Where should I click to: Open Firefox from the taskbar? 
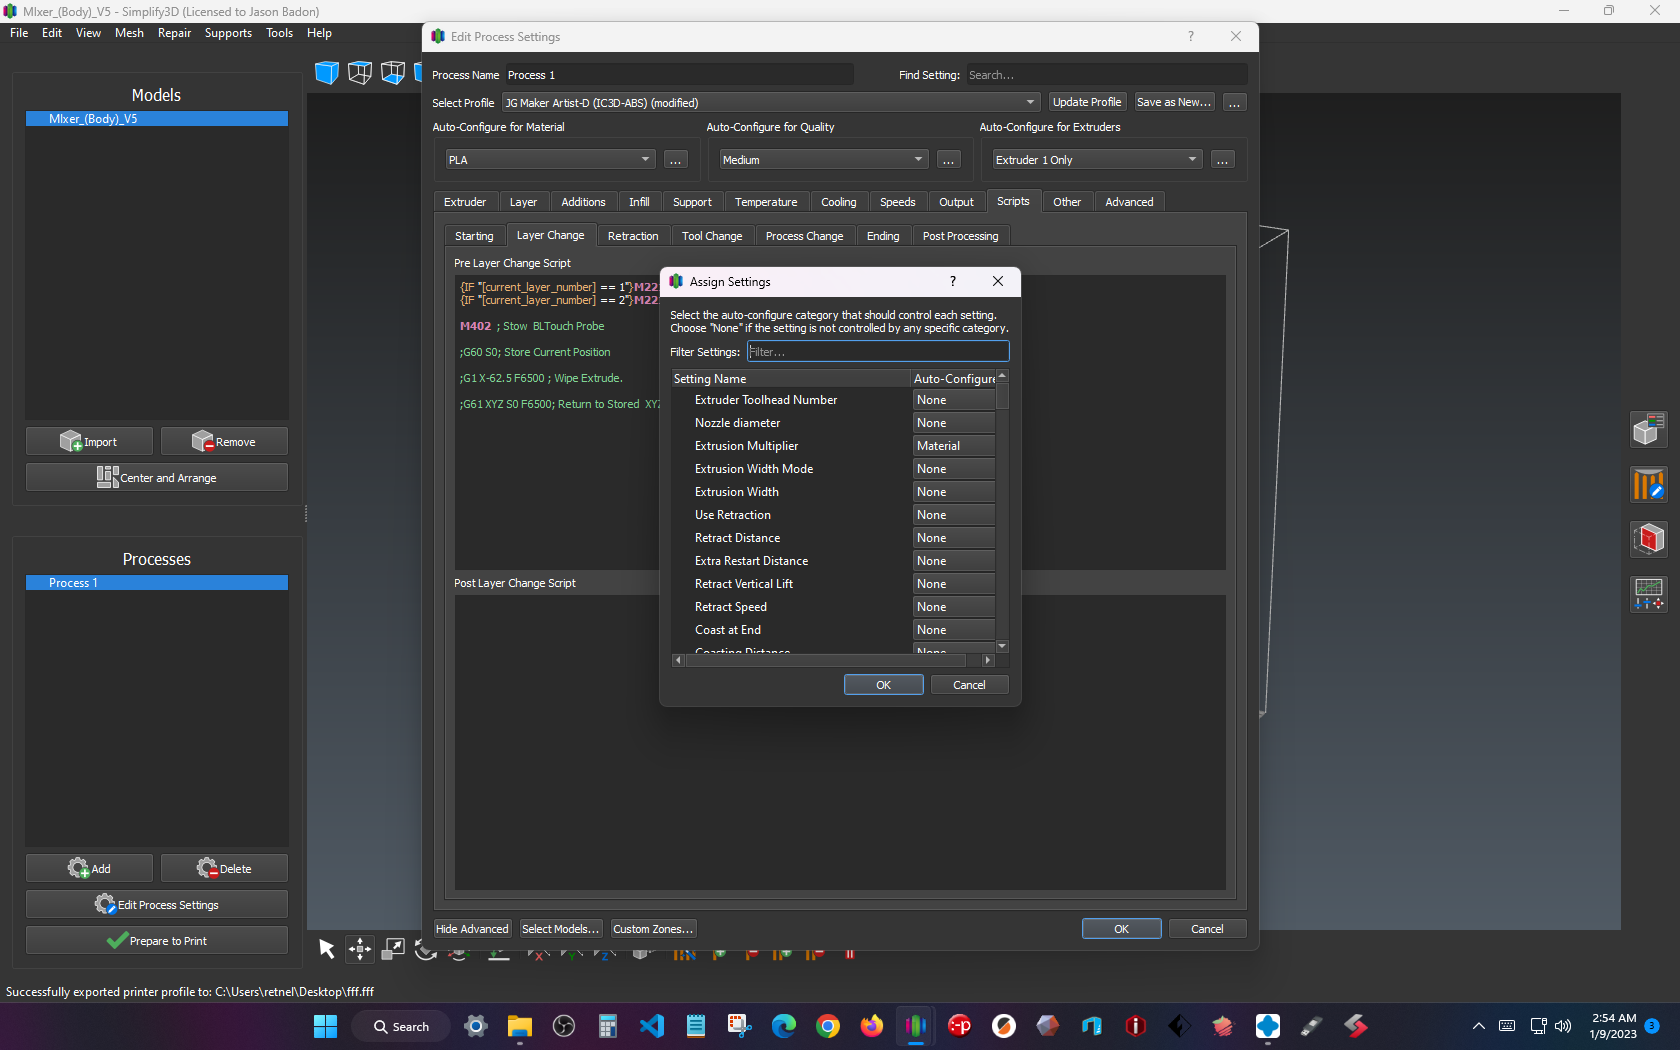coord(872,1026)
